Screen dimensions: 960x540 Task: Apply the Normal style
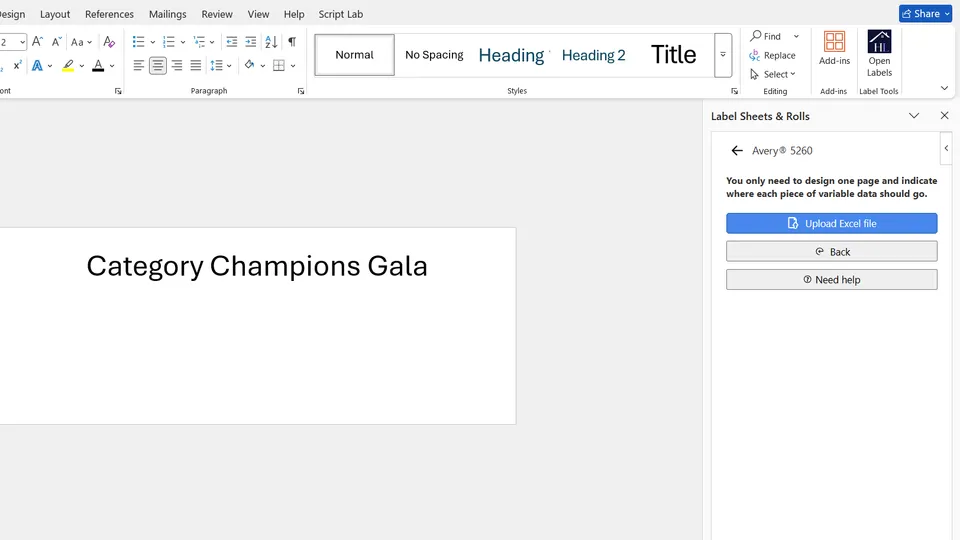coord(354,54)
